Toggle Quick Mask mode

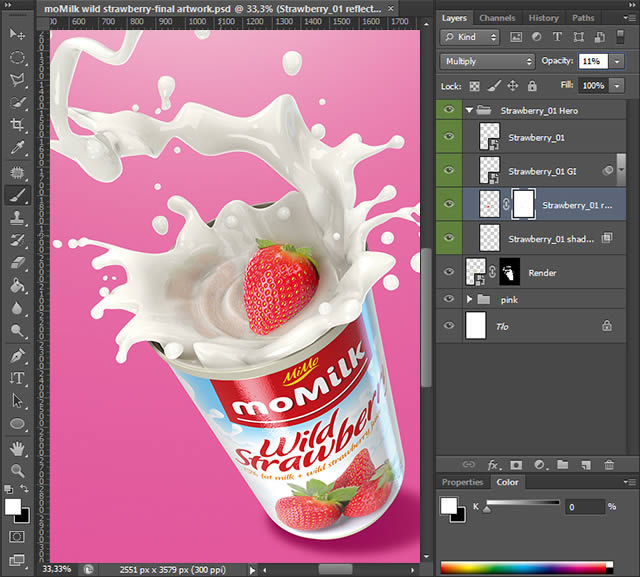click(x=17, y=537)
